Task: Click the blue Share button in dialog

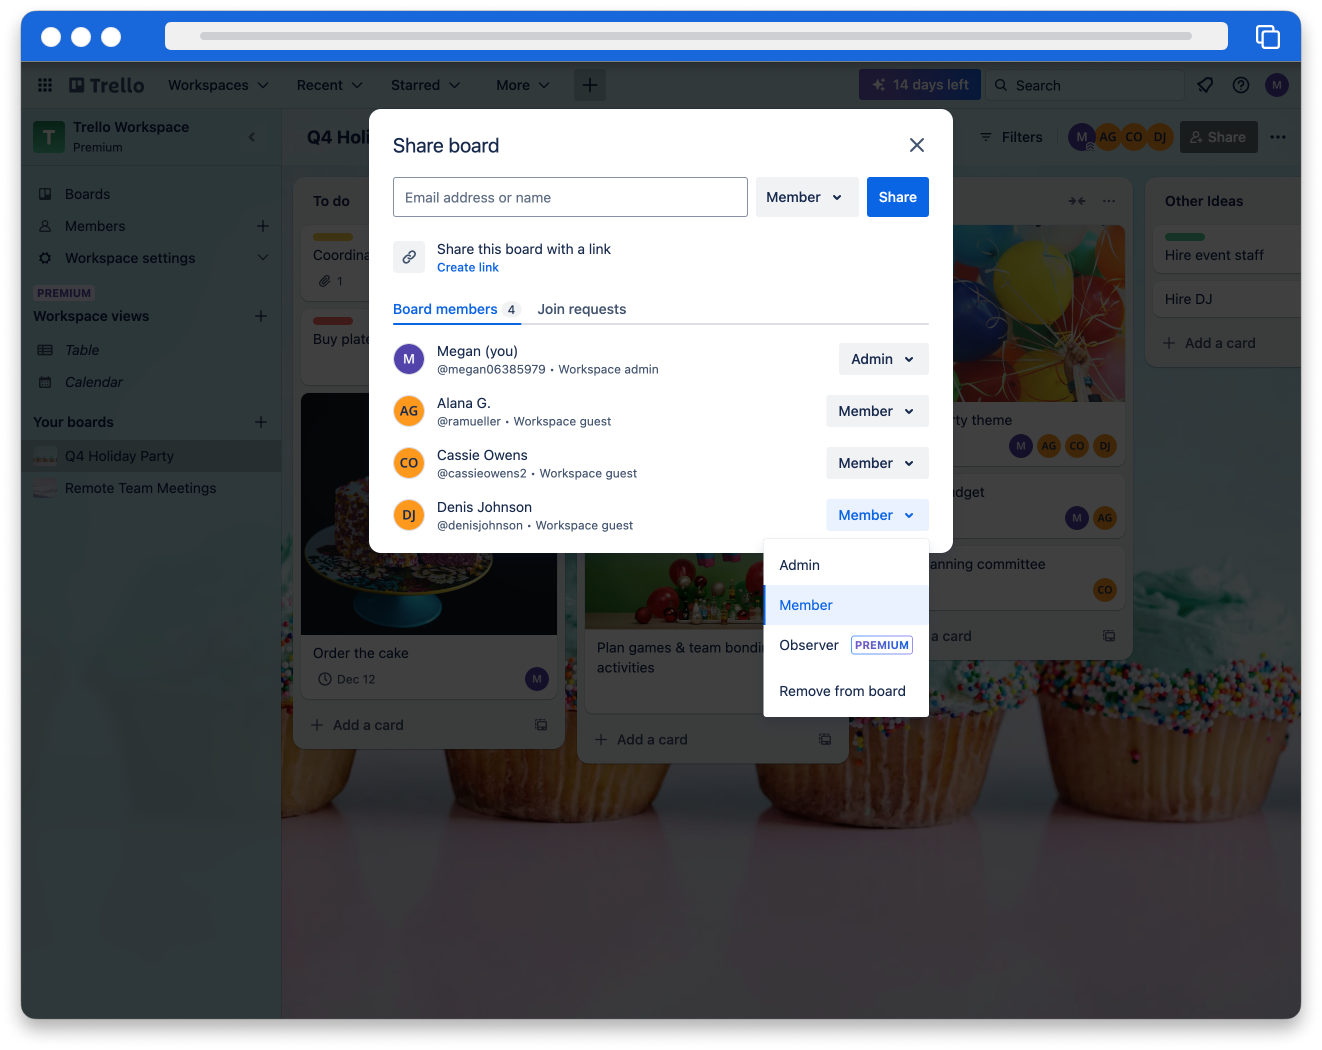Action: [x=898, y=197]
